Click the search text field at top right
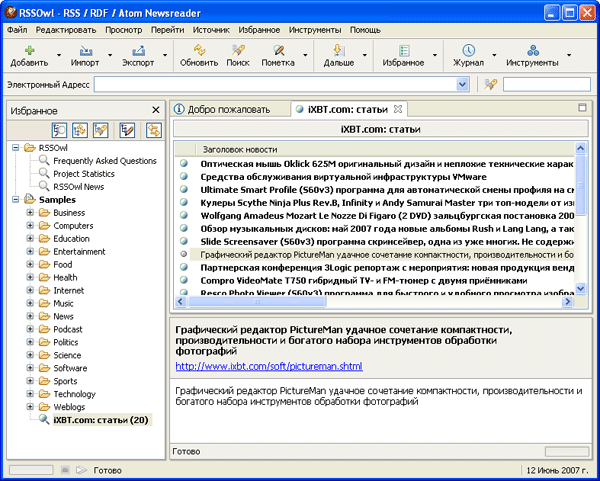600x481 pixels. pyautogui.click(x=547, y=85)
